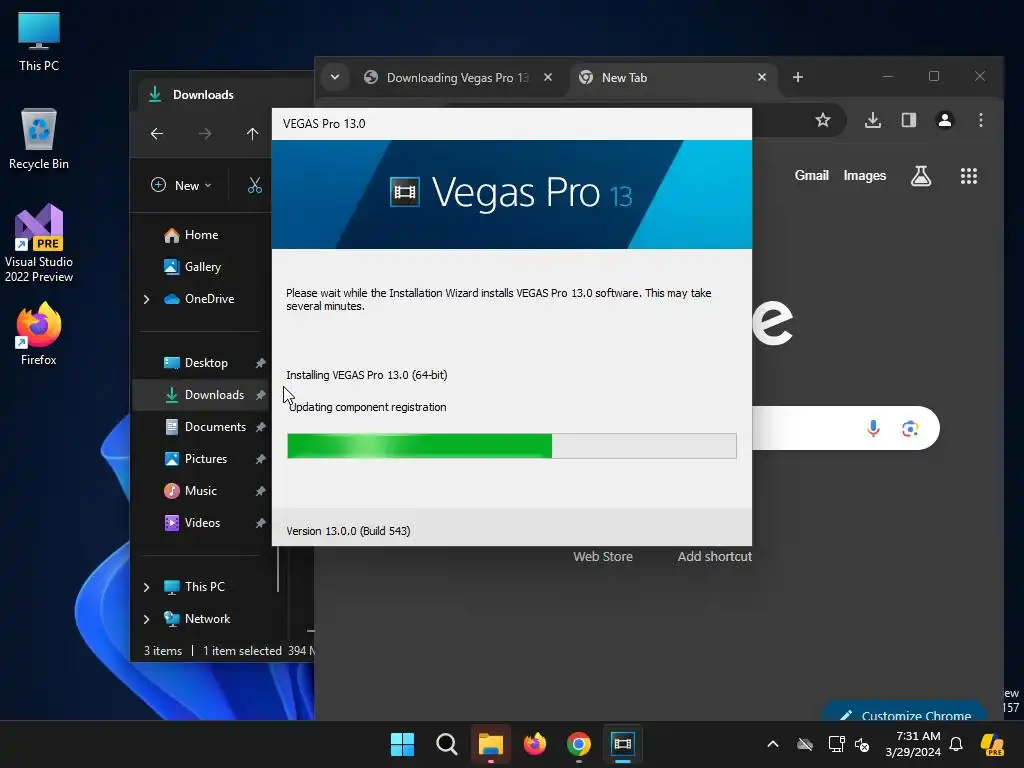Toggle the Chrome side panel icon

tap(908, 120)
